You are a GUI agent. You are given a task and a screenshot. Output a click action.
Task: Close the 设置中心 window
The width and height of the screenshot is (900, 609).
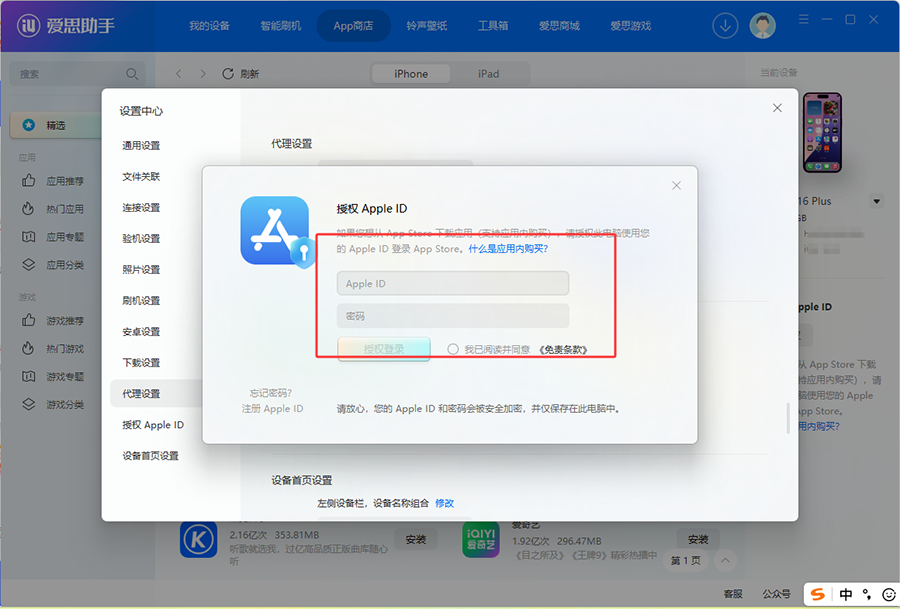(777, 108)
